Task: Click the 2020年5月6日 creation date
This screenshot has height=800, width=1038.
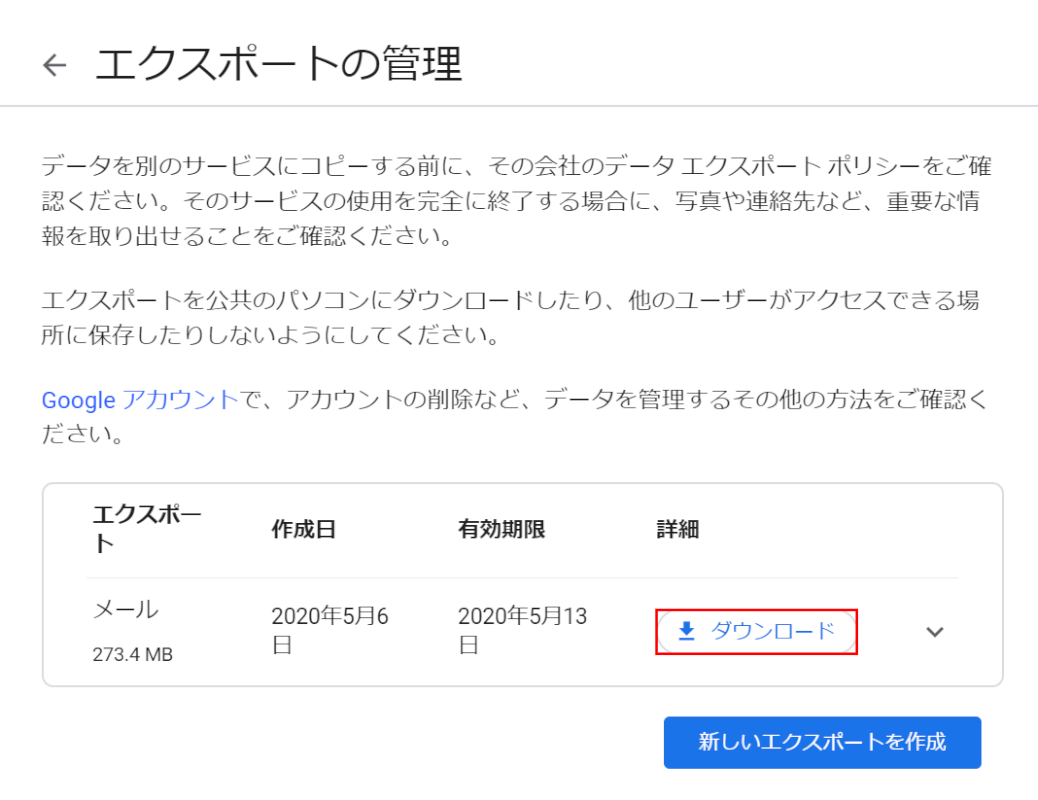Action: tap(329, 631)
